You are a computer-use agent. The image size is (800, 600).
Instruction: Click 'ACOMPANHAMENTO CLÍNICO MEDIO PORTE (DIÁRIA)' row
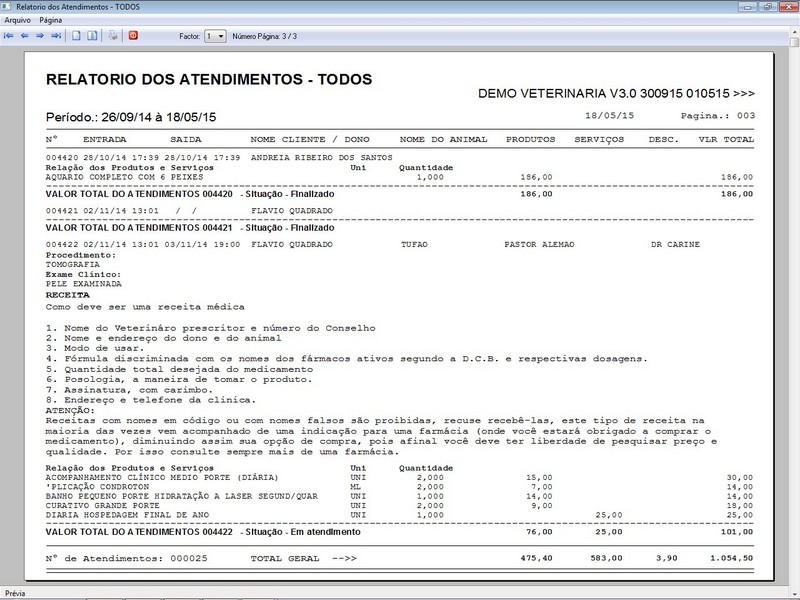399,478
